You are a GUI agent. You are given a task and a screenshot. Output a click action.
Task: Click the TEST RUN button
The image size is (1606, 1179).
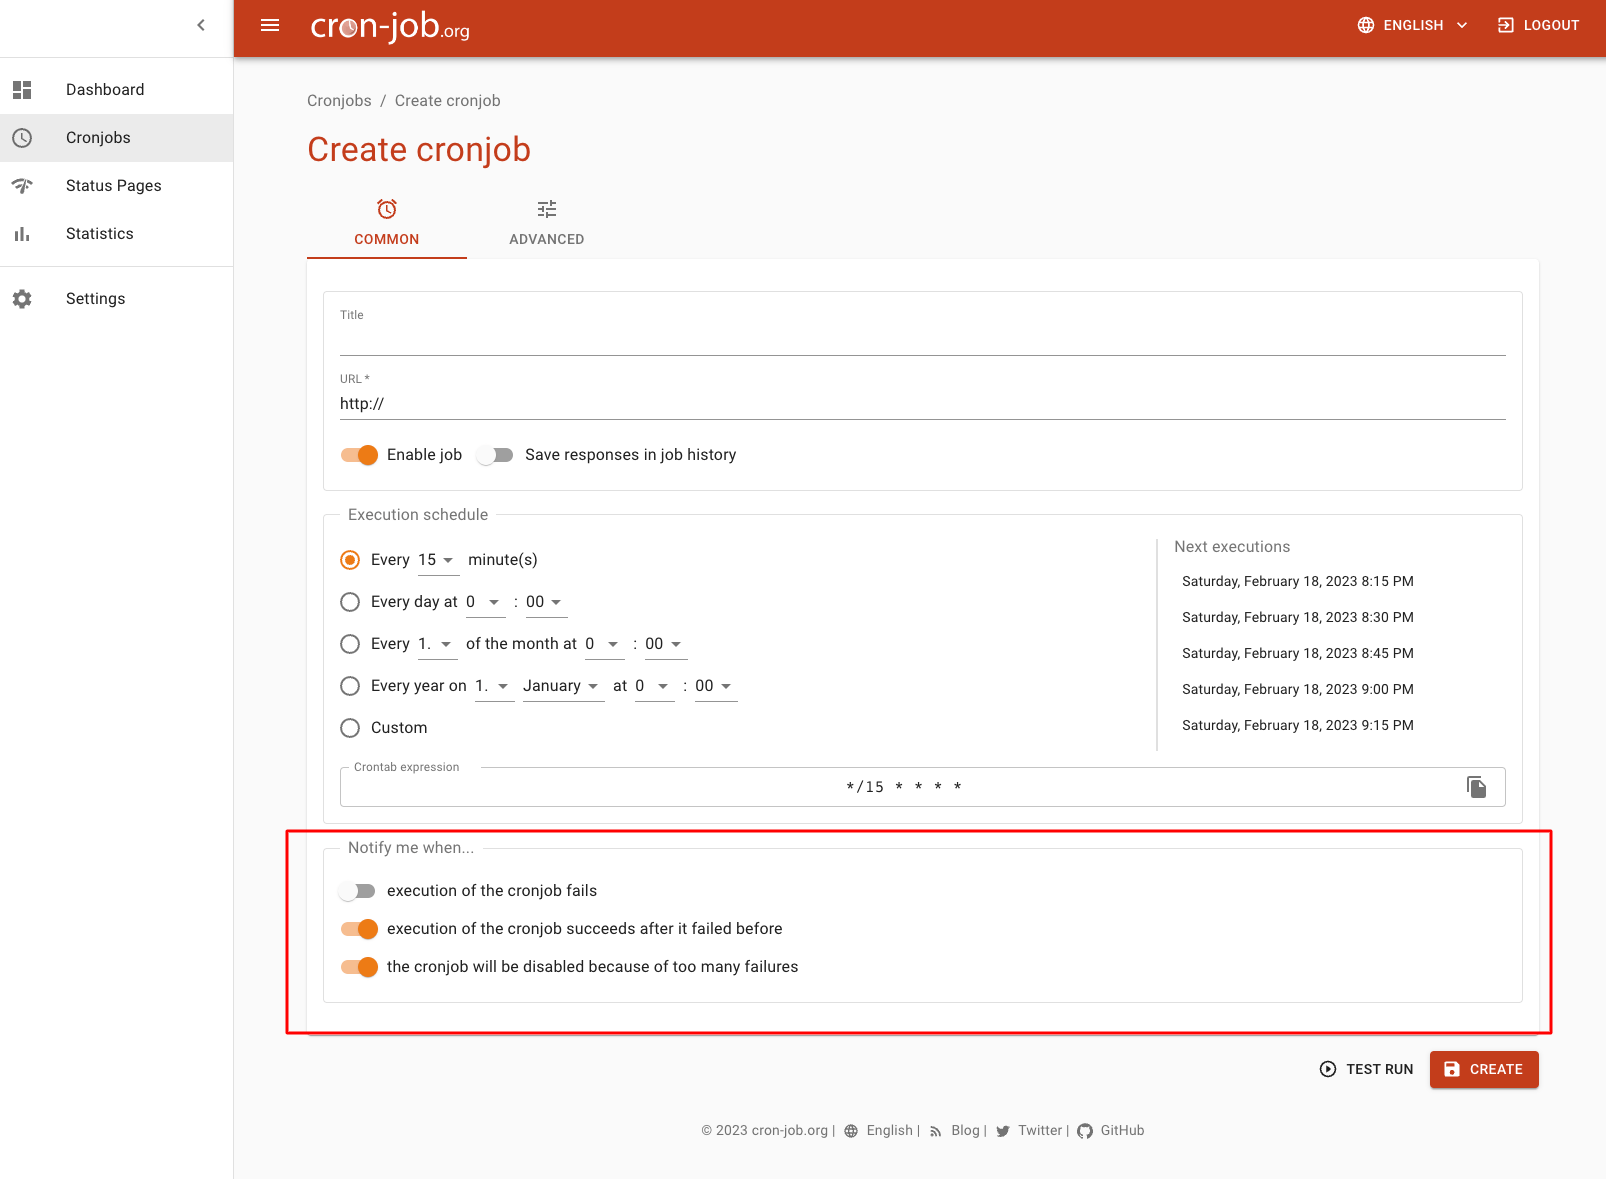(1367, 1069)
